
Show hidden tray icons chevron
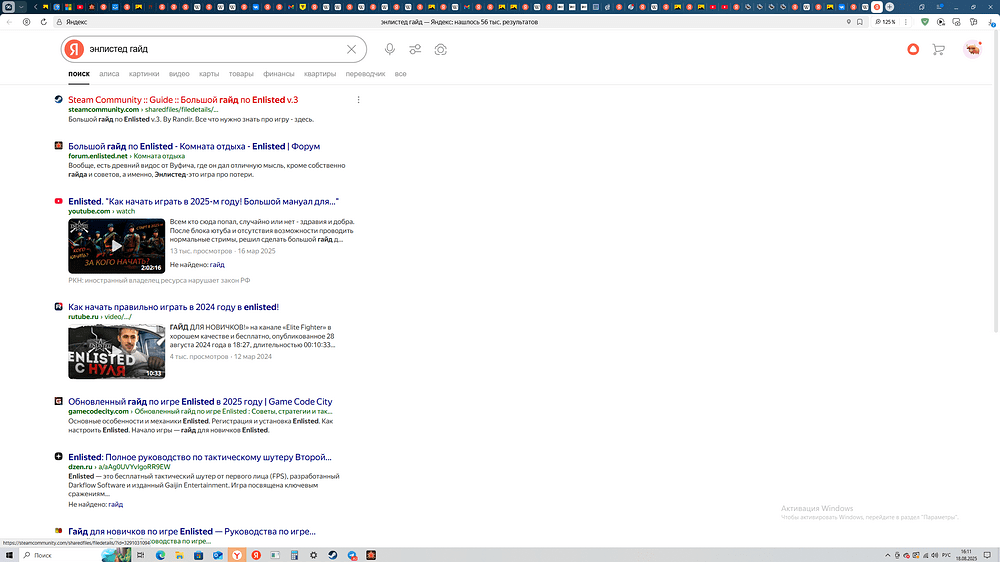888,555
